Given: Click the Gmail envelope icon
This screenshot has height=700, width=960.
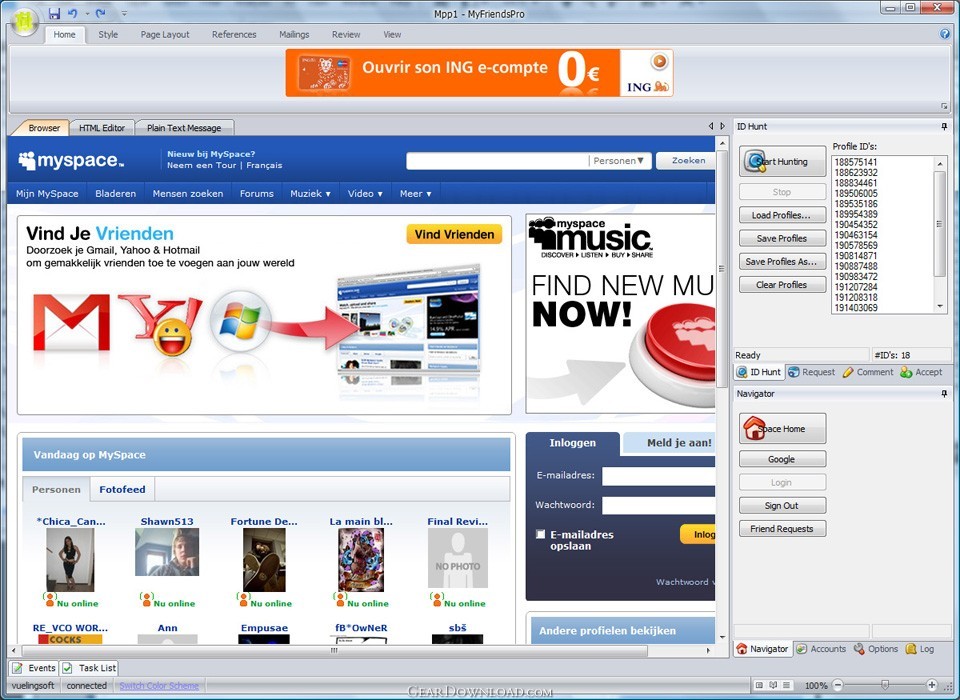Looking at the screenshot, I should (x=71, y=322).
